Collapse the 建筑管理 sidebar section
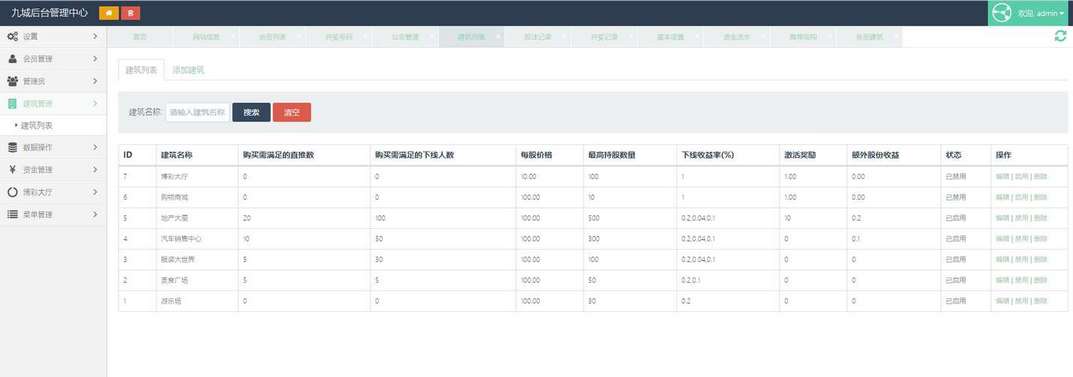The image size is (1073, 377). [53, 103]
